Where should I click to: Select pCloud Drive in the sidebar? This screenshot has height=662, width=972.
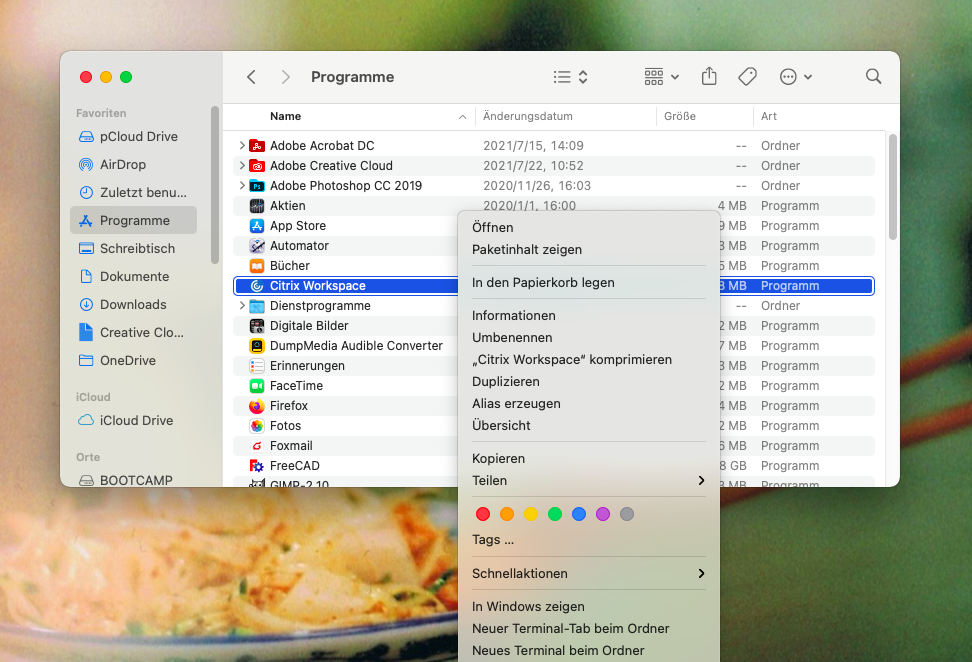(x=134, y=136)
